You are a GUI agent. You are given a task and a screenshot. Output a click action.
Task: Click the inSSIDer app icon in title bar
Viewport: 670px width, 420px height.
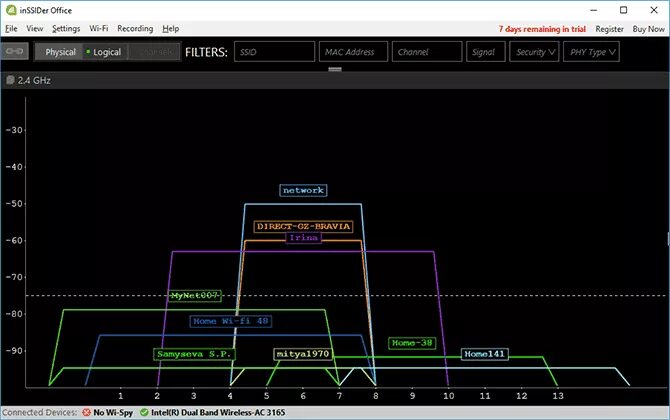[x=11, y=10]
